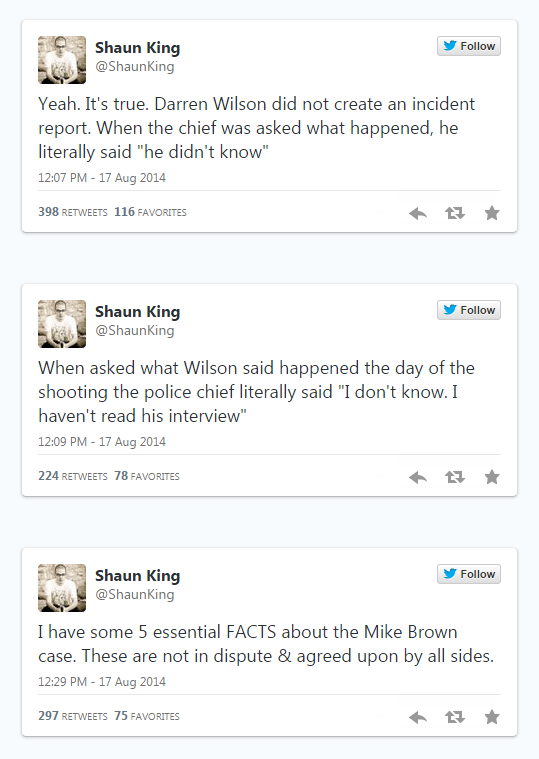Reply to the 5 essential FACTS tweet
Image resolution: width=539 pixels, height=759 pixels.
[x=418, y=717]
